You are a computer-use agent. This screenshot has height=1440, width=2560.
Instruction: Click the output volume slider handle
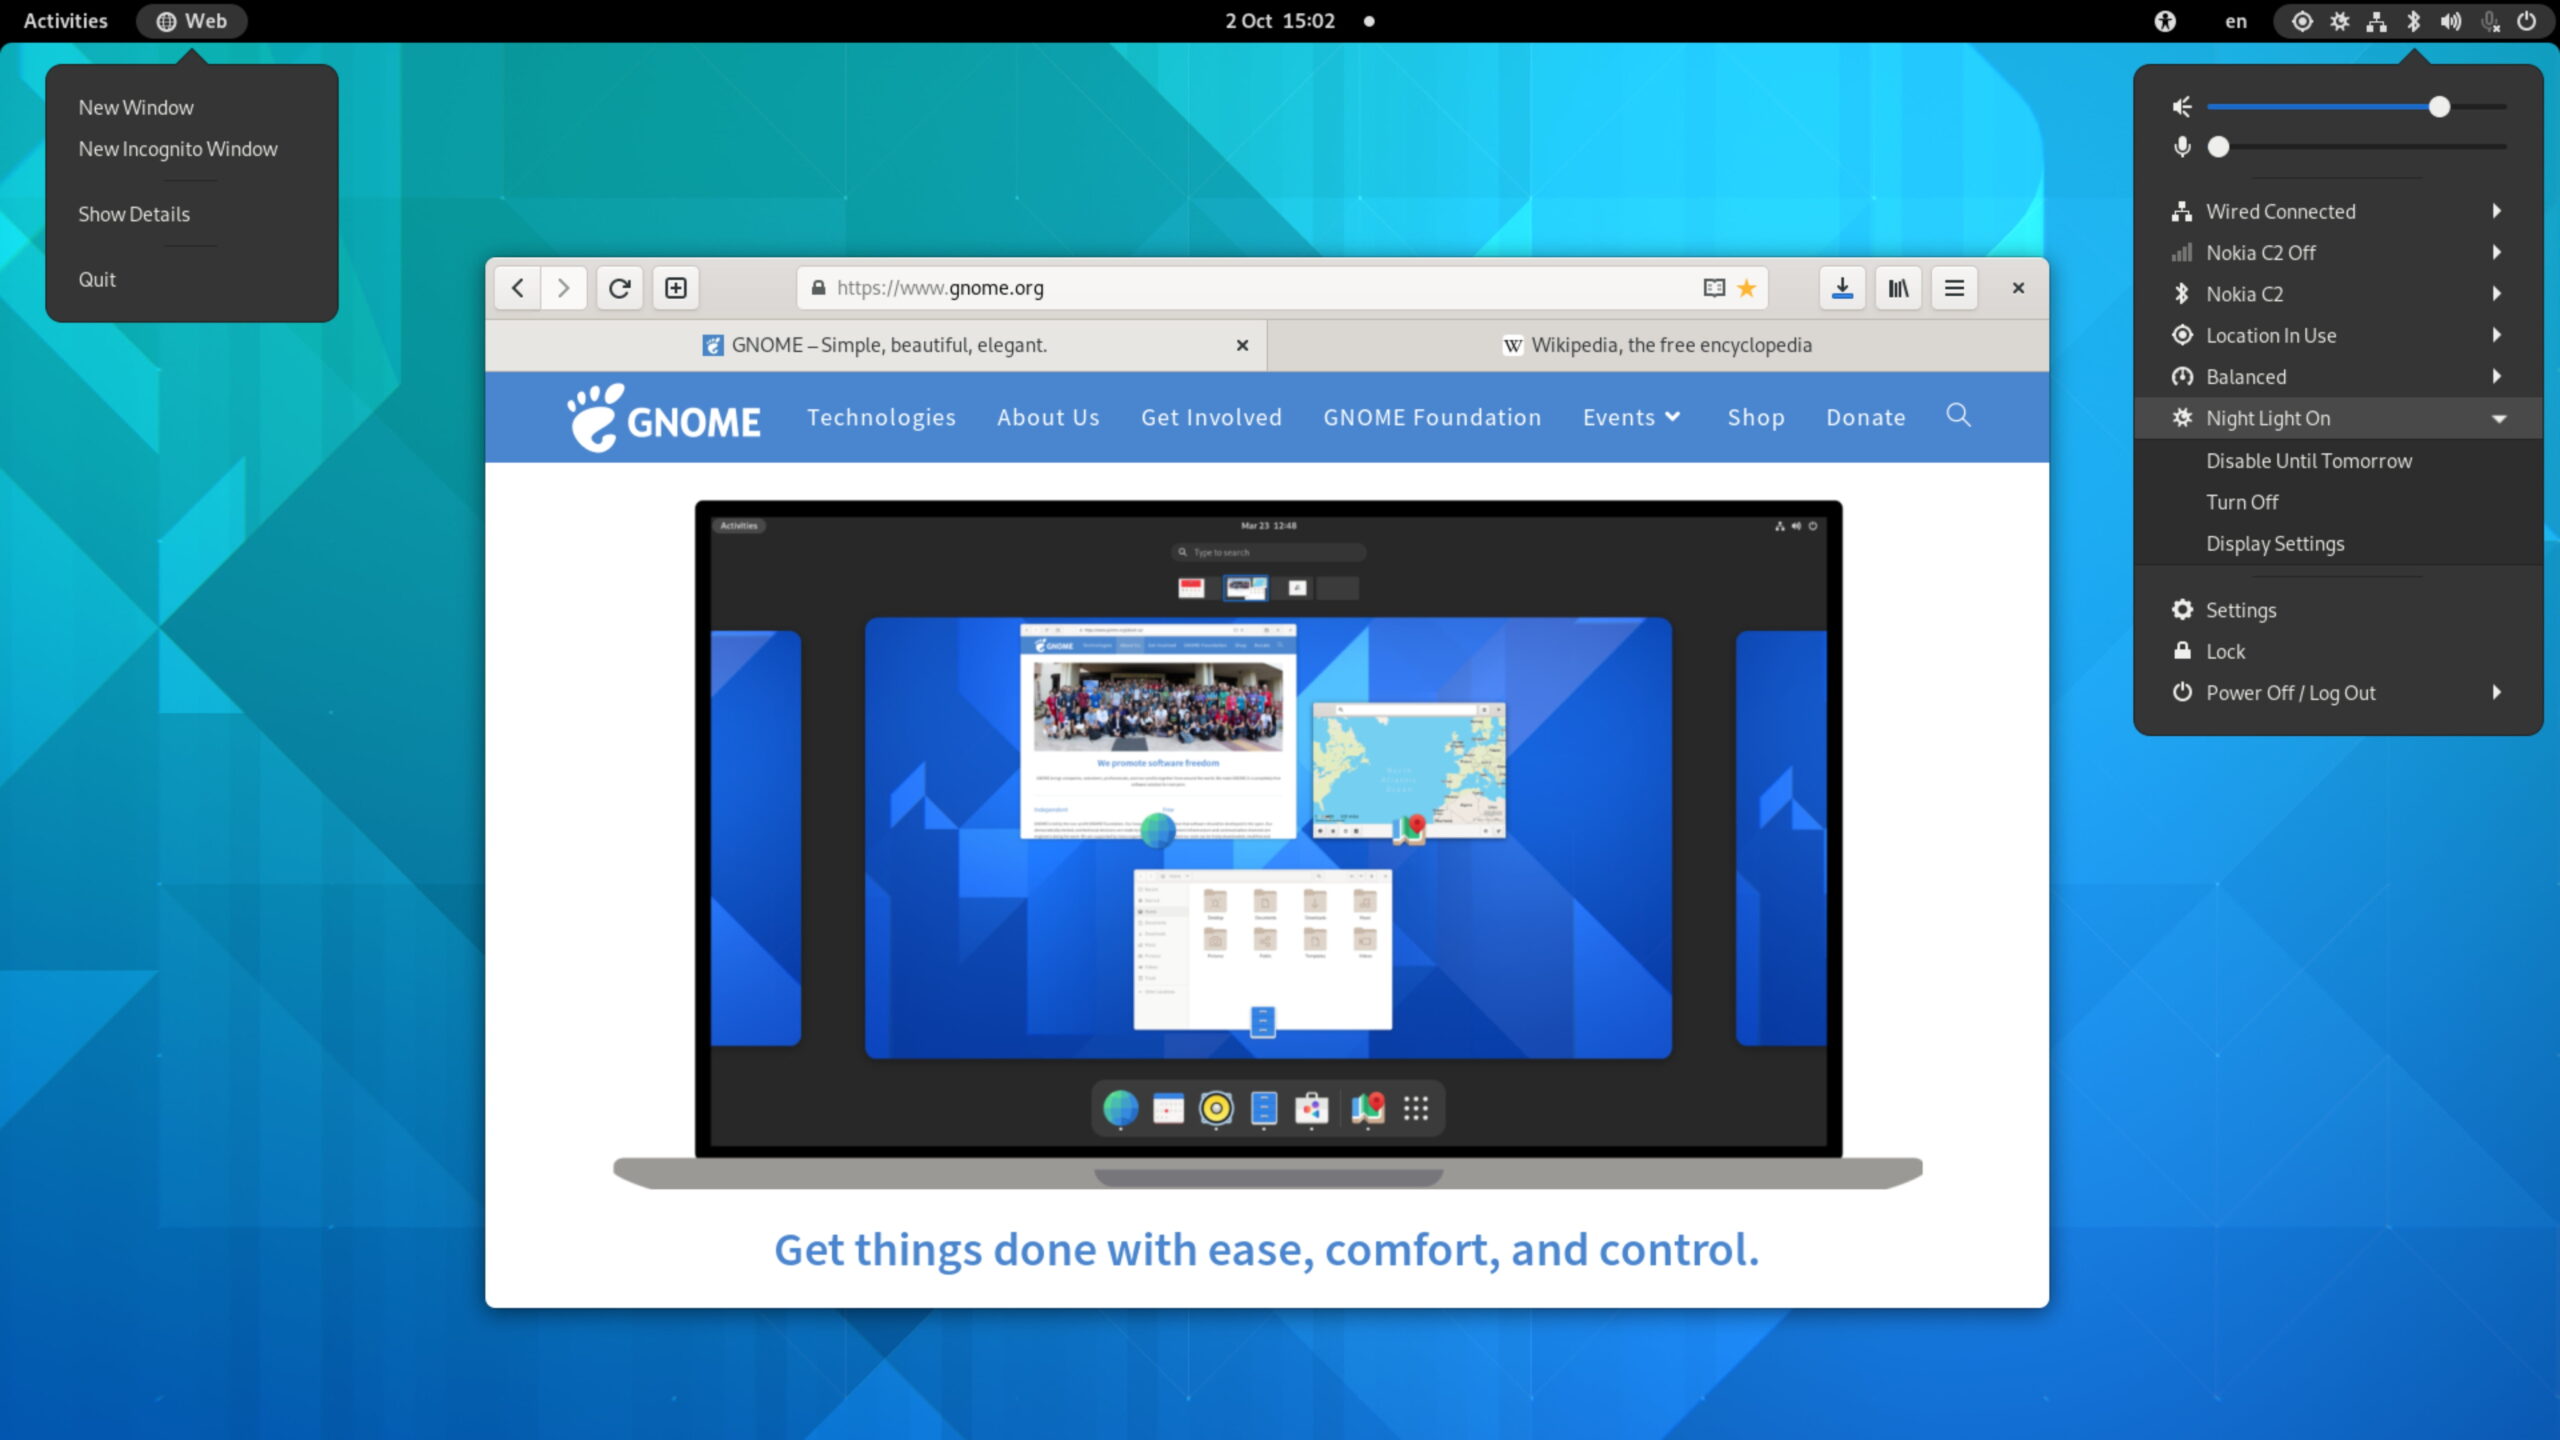pos(2439,106)
